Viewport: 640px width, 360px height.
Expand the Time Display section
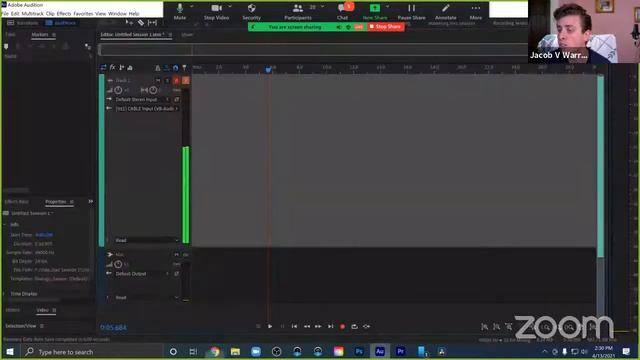pyautogui.click(x=4, y=294)
